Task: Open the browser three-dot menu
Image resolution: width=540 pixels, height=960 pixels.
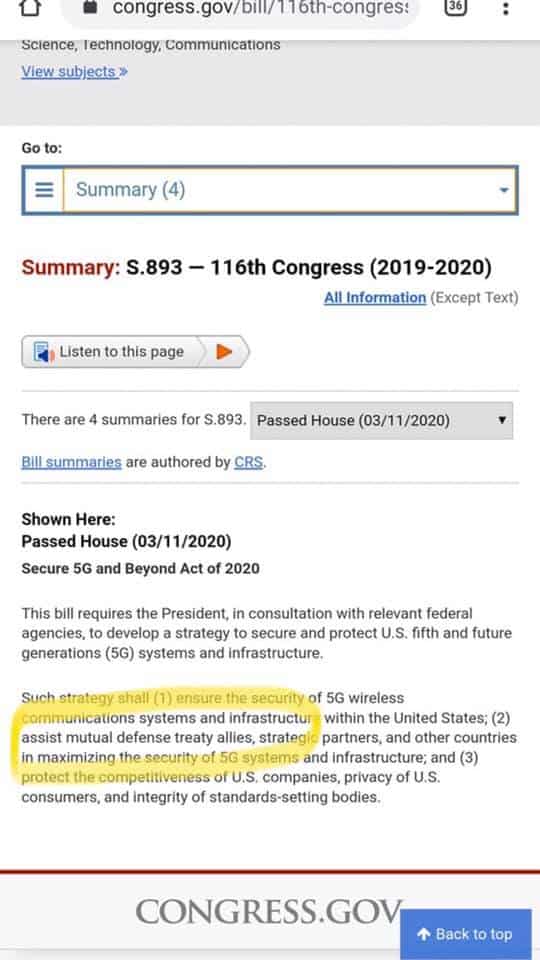Action: [506, 9]
